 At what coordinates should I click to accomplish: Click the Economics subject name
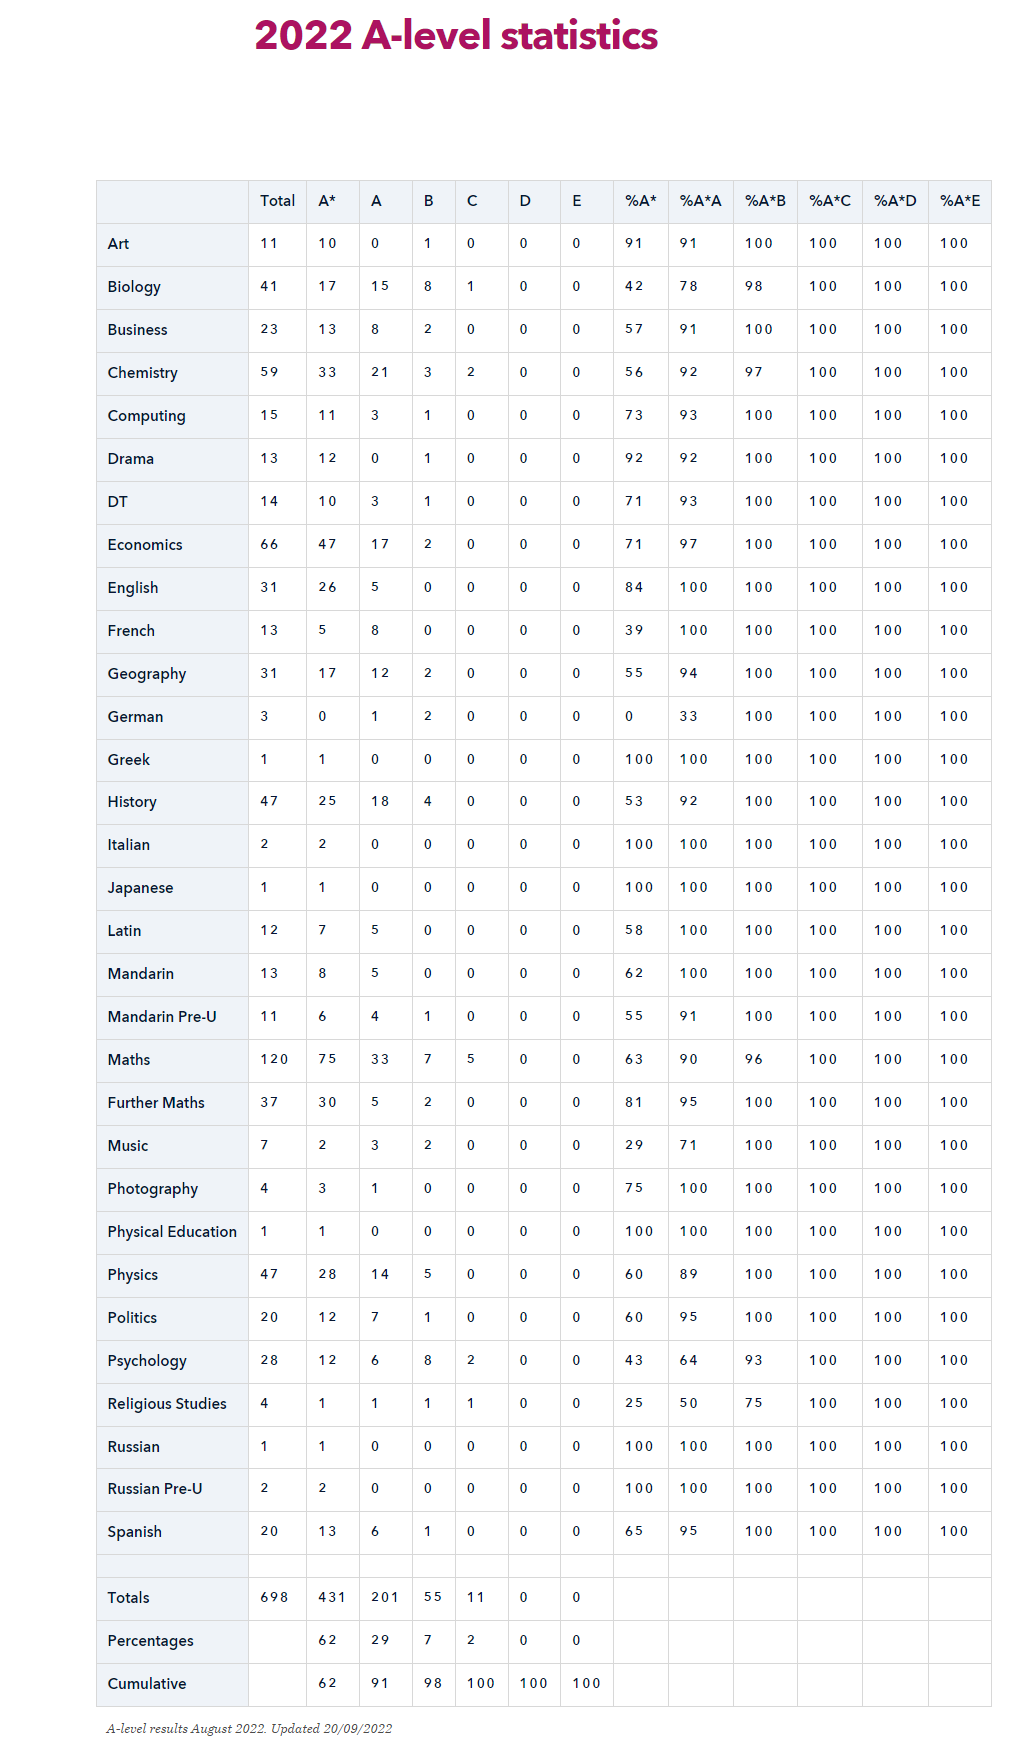(x=145, y=545)
